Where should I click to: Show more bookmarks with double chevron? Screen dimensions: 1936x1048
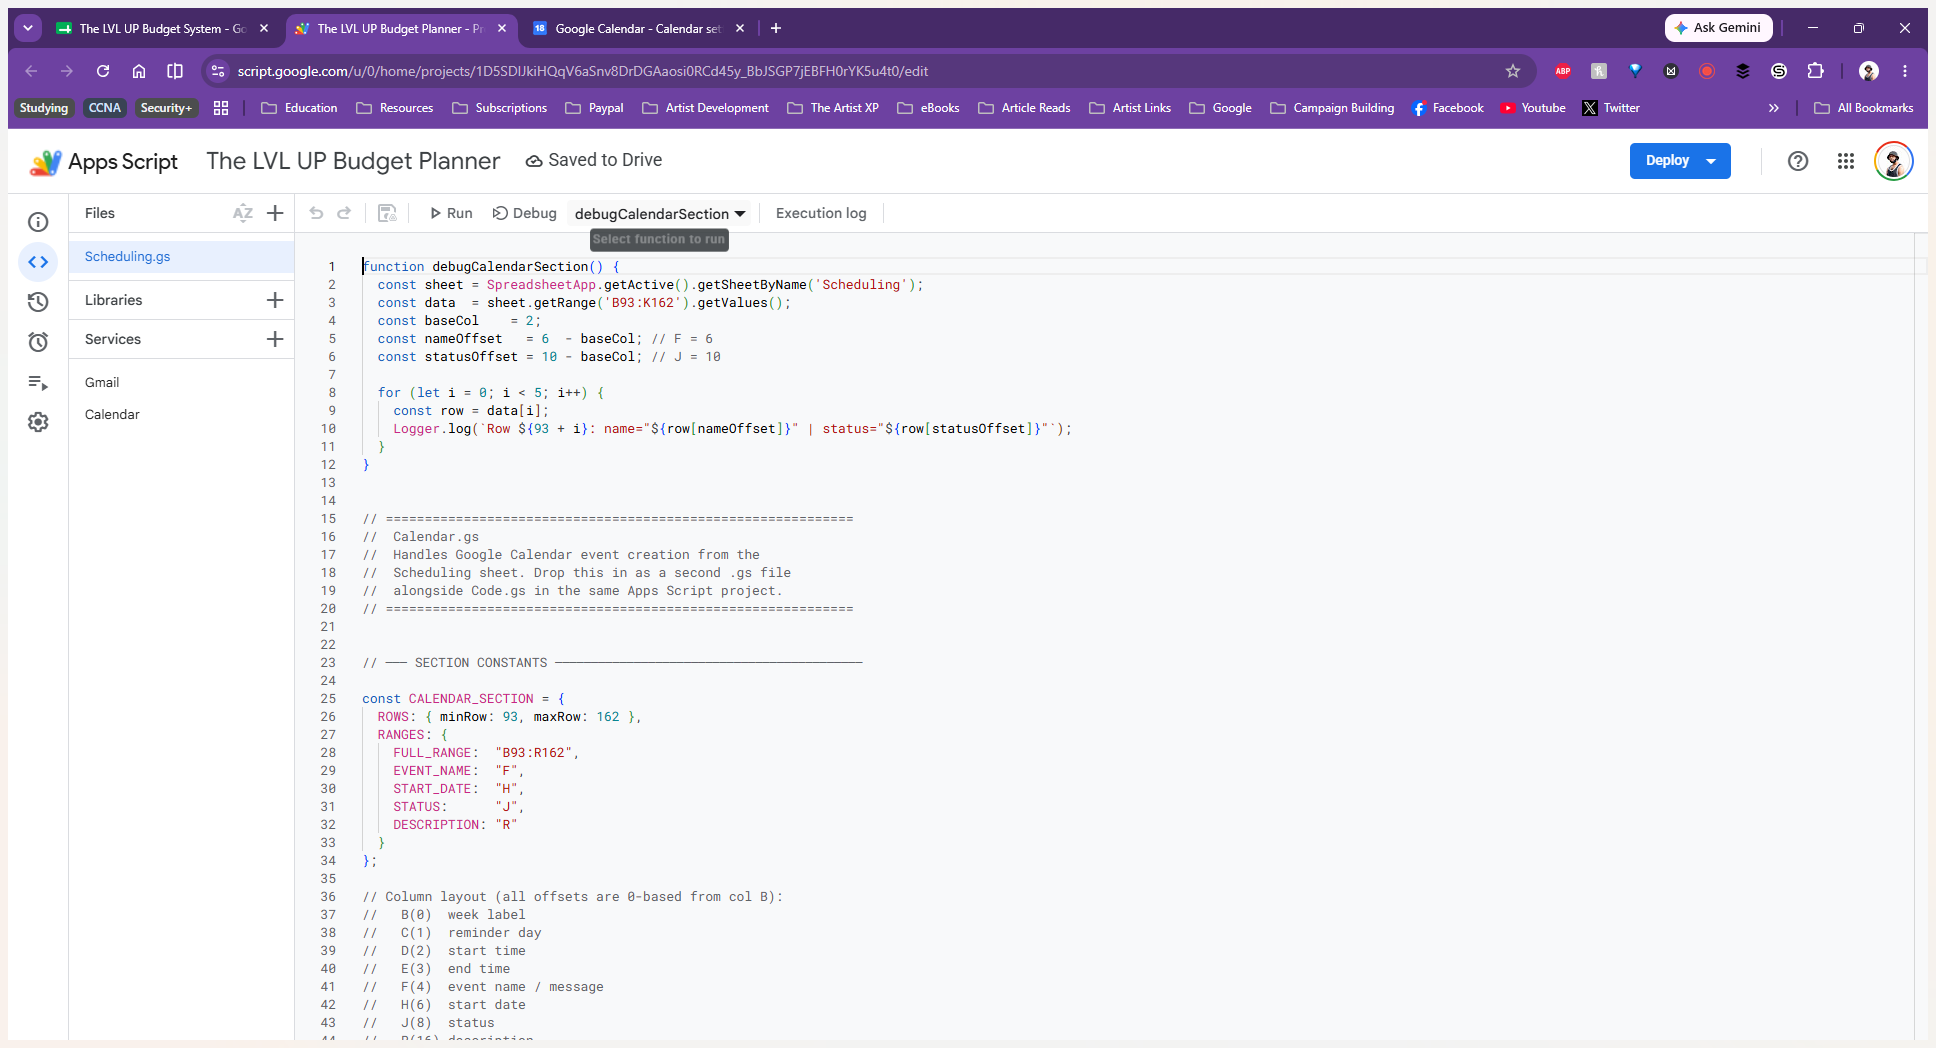pyautogui.click(x=1774, y=108)
